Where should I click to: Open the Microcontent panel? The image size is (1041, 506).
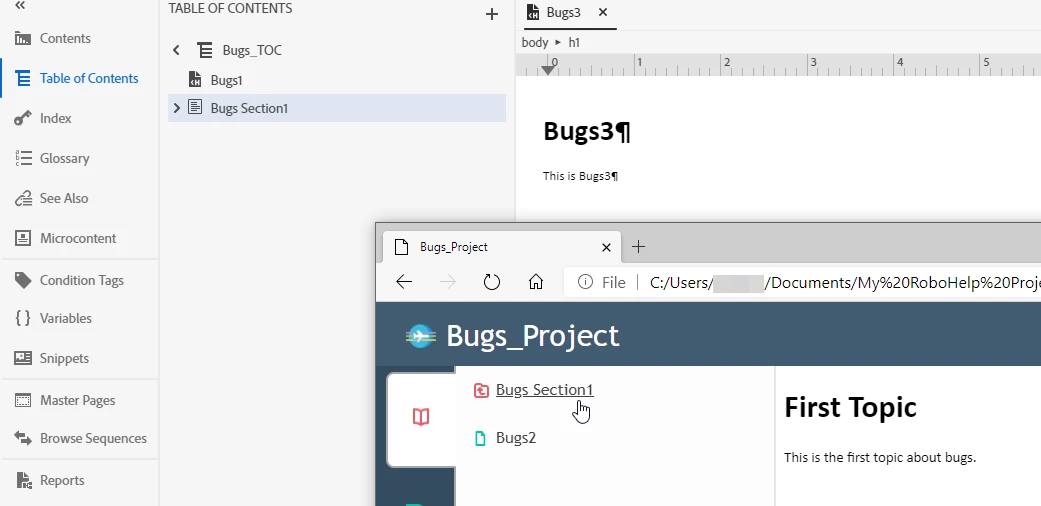click(x=80, y=238)
